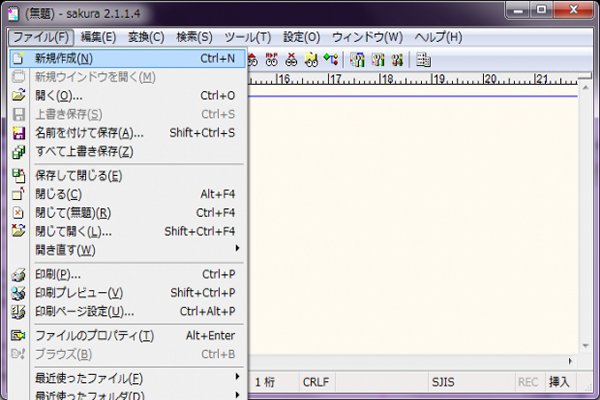Screen dimensions: 600x400
Task: Click the open folder icon beside 開く
Action: pyautogui.click(x=17, y=96)
